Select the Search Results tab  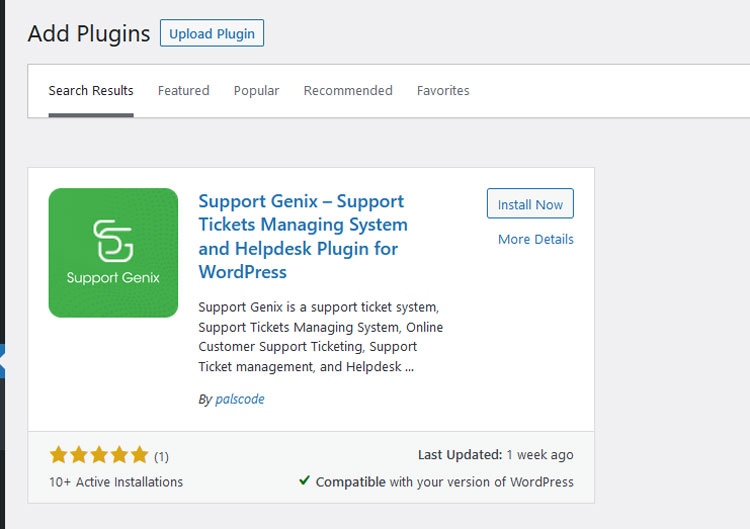[91, 90]
